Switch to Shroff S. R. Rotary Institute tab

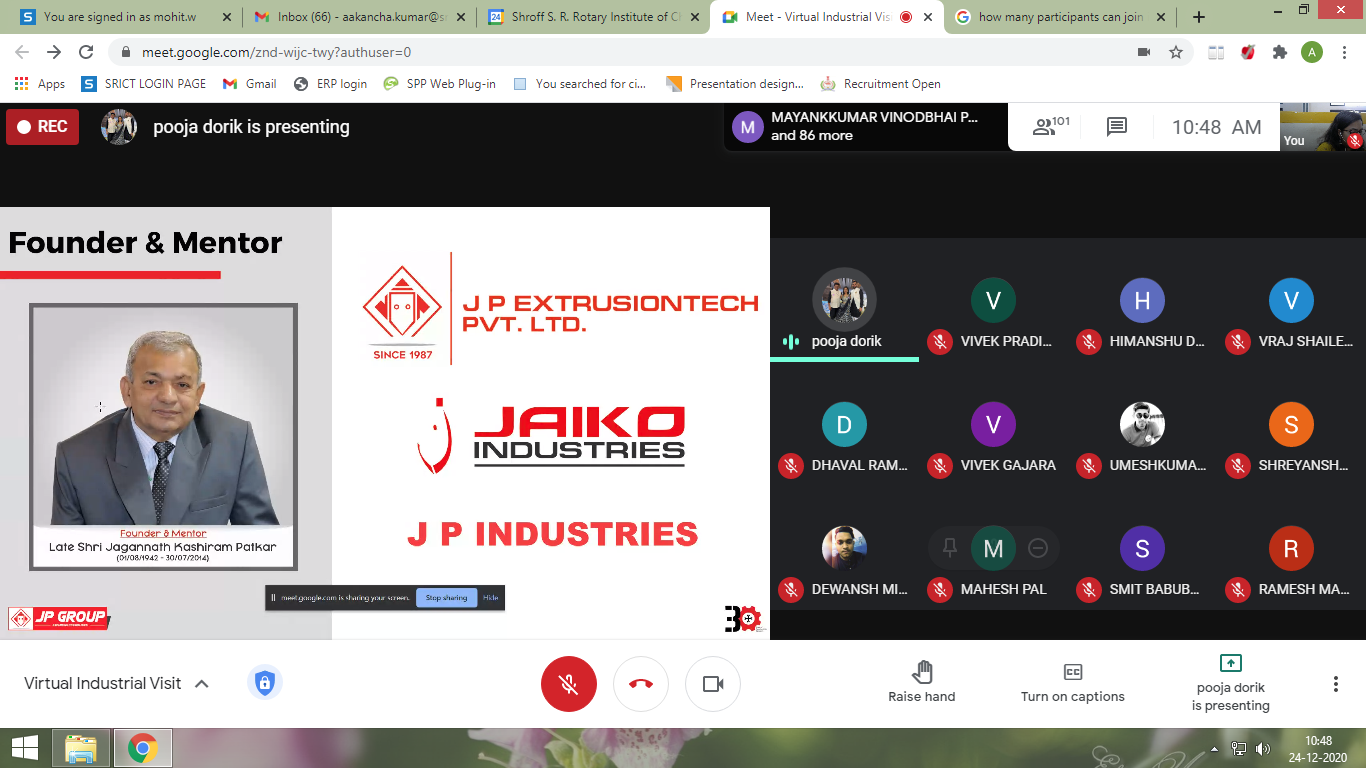pos(592,17)
